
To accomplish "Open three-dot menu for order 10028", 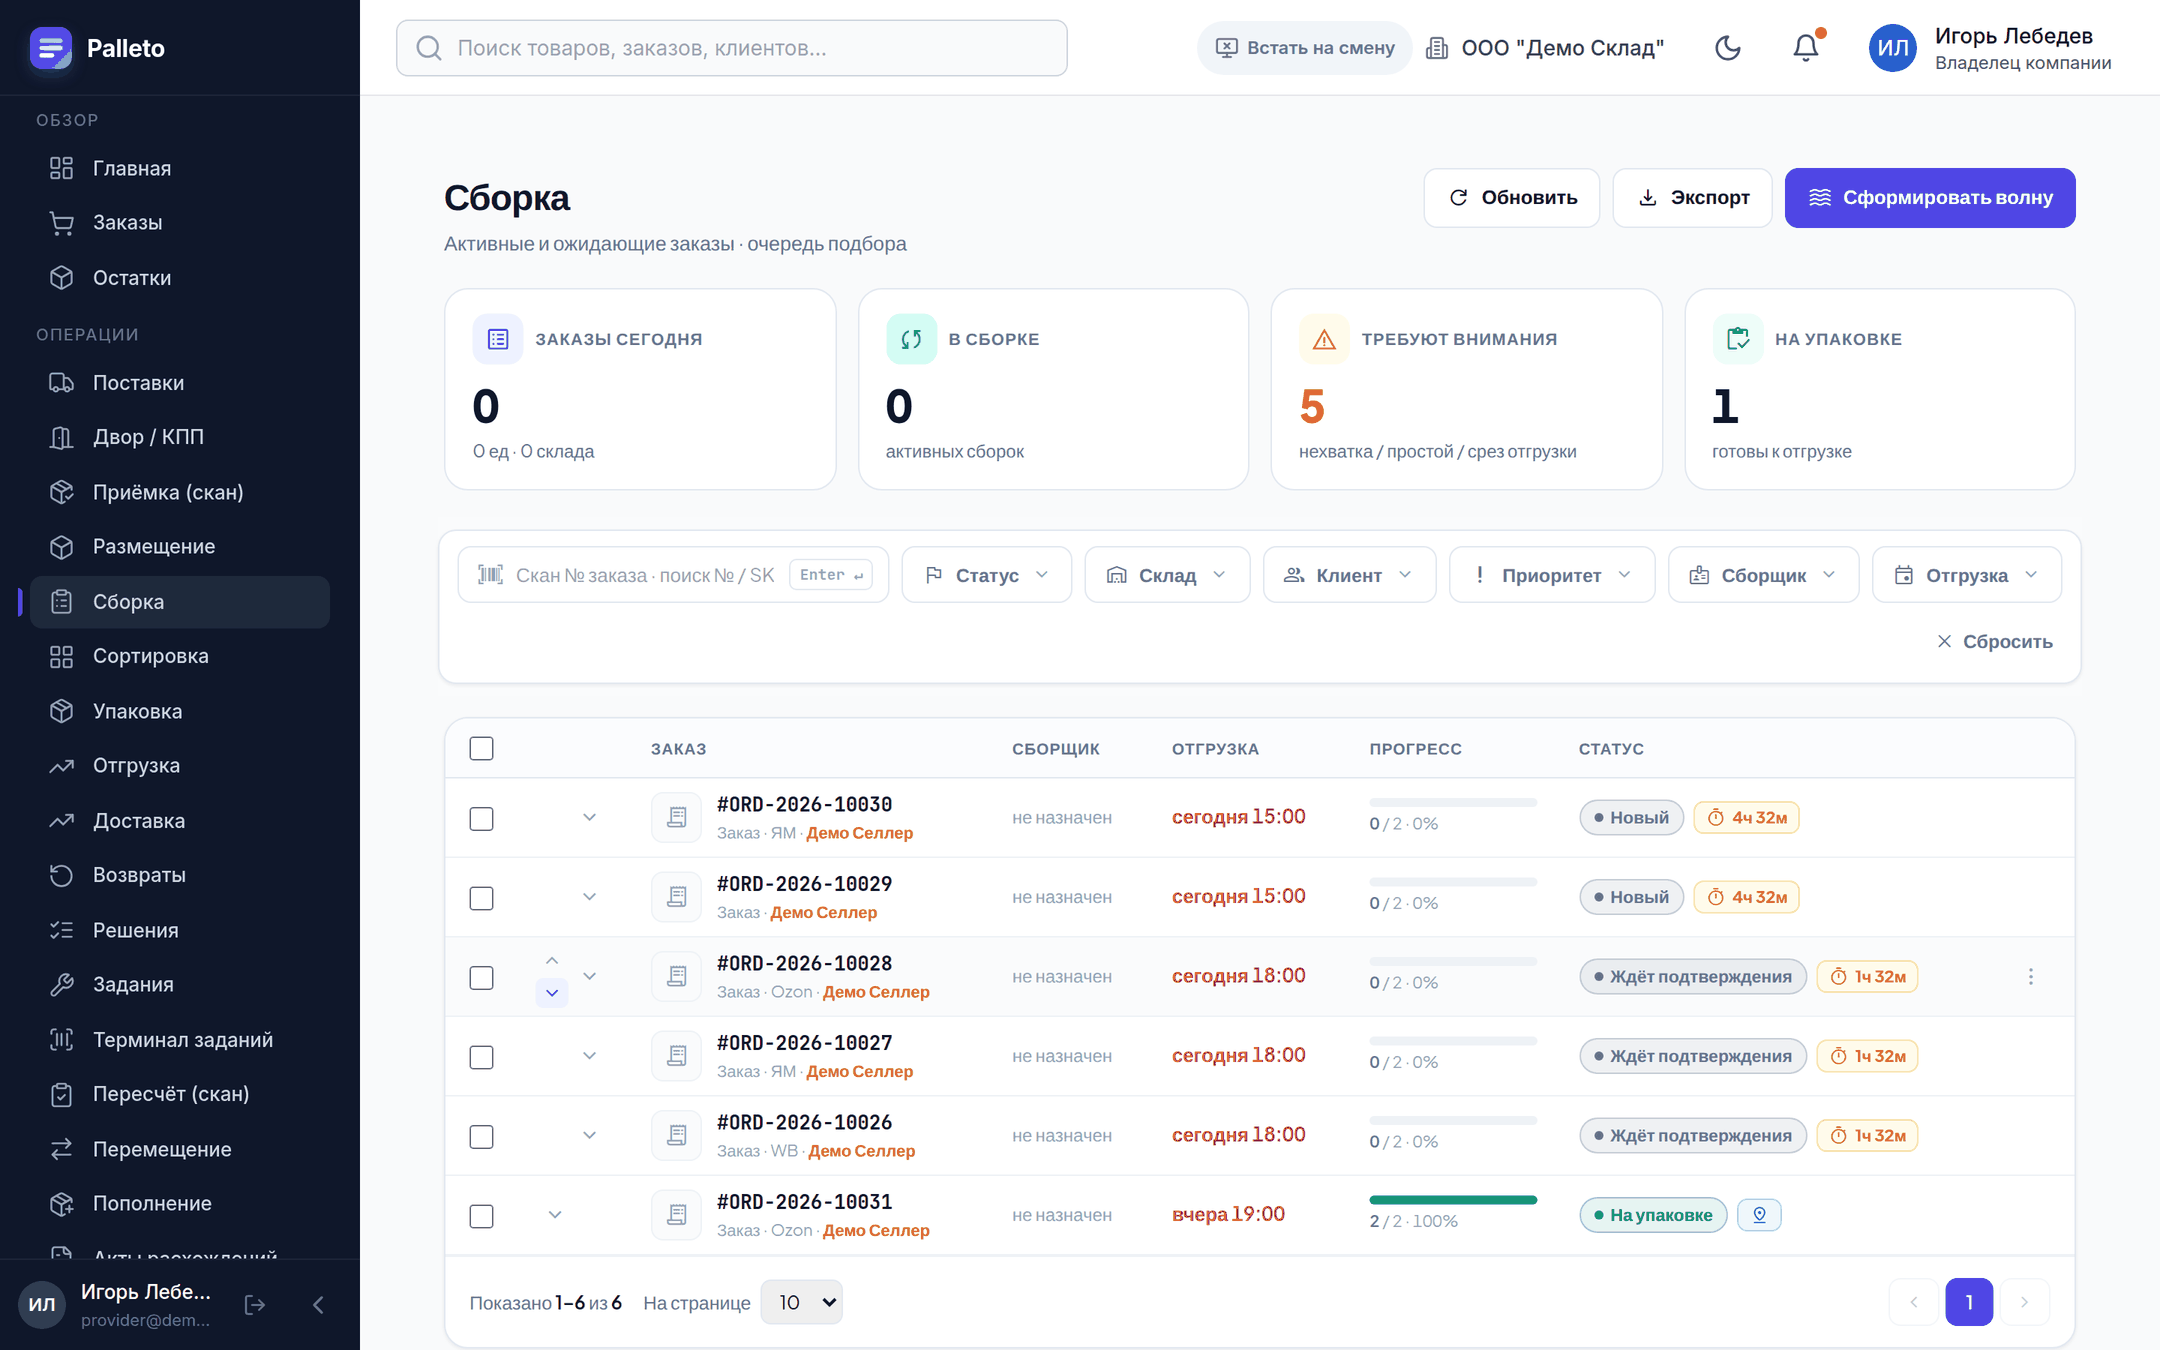I will [2030, 976].
